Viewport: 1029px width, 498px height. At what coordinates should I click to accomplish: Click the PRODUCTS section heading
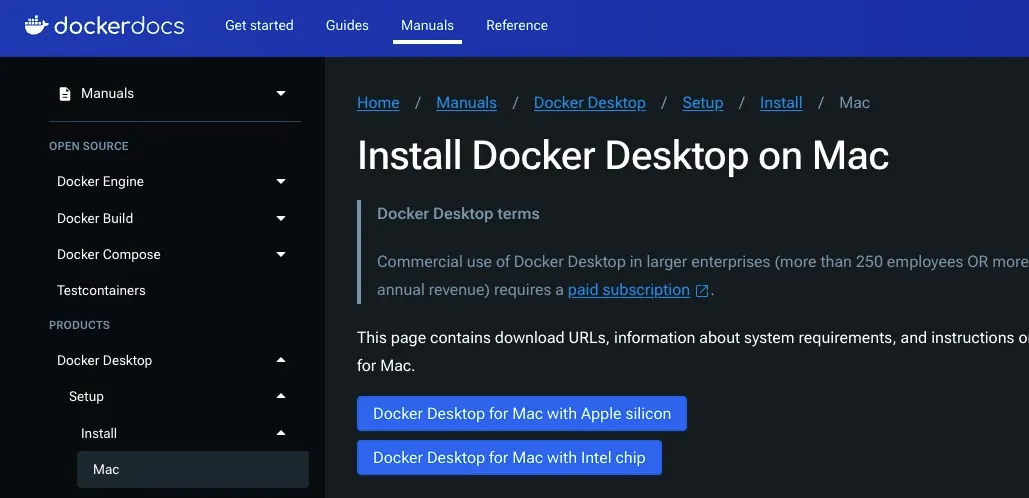click(x=79, y=325)
